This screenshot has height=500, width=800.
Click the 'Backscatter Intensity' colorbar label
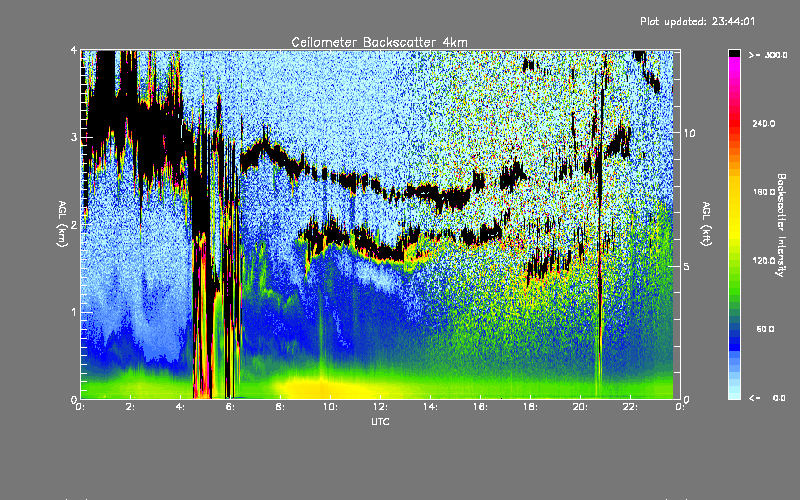click(781, 225)
